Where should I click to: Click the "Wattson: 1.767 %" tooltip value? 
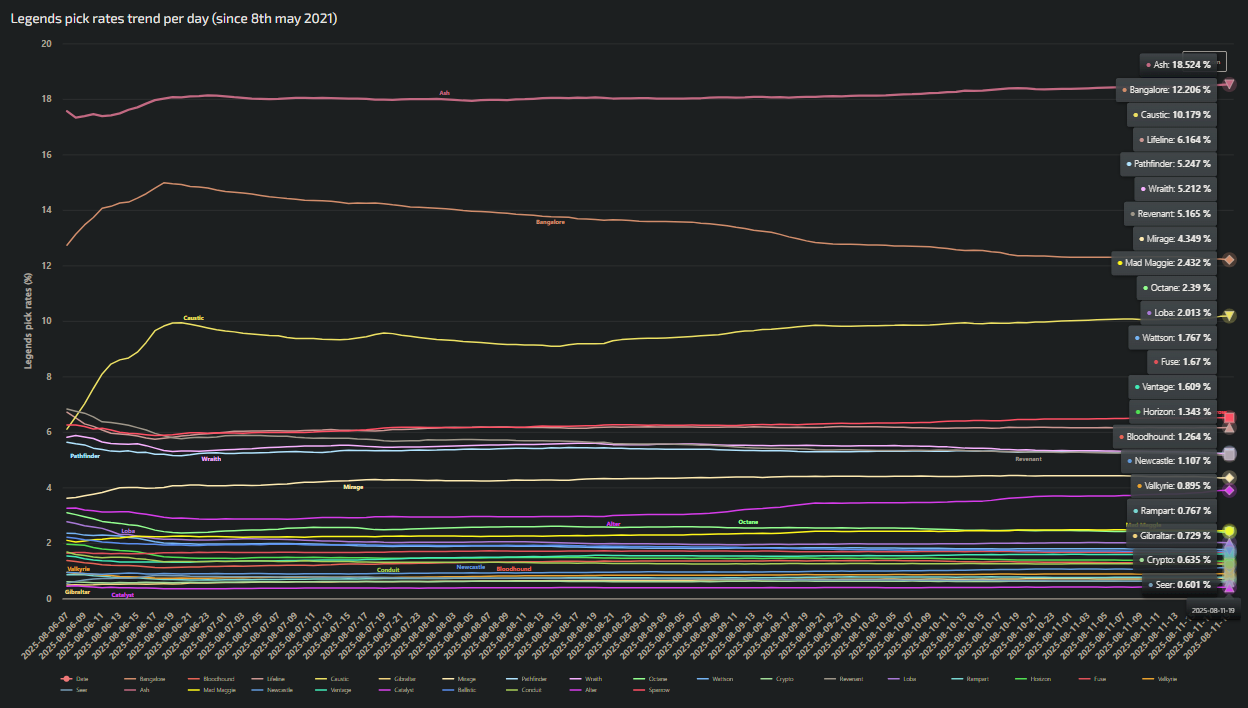[x=1173, y=337]
